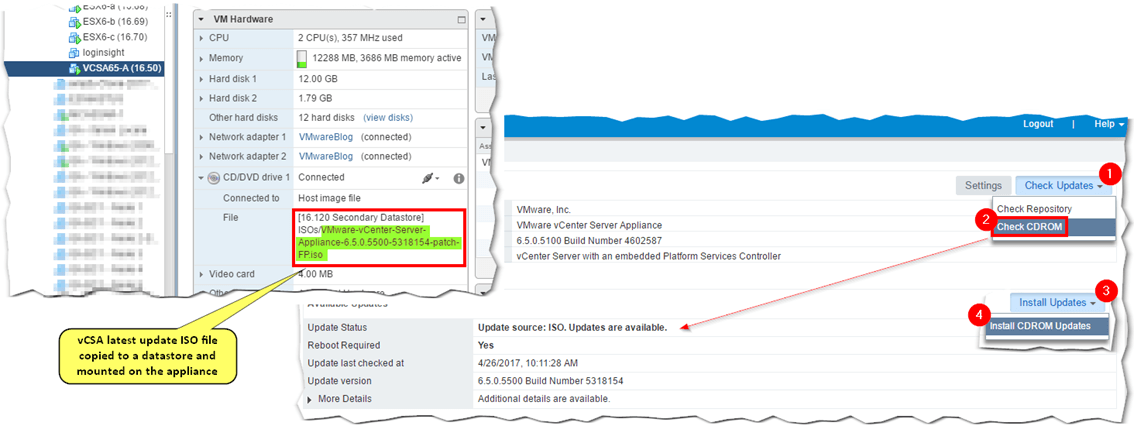Viewport: 1134px width, 426px height.
Task: Open the Help menu
Action: pos(1109,124)
